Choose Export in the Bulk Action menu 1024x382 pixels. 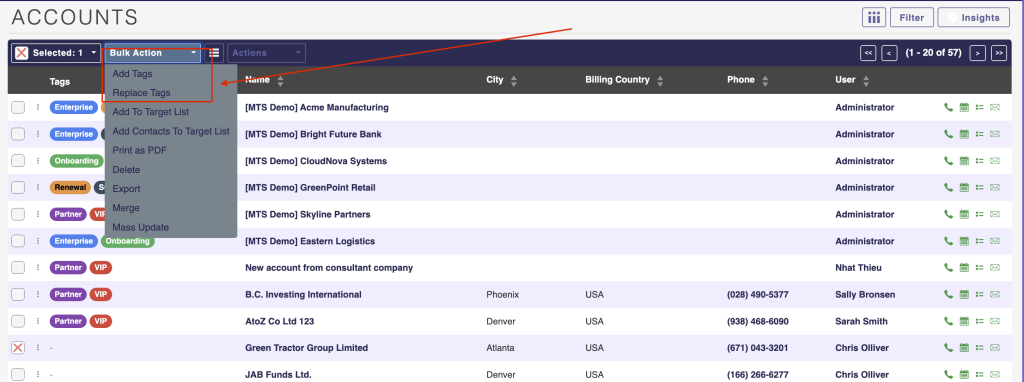tap(126, 189)
